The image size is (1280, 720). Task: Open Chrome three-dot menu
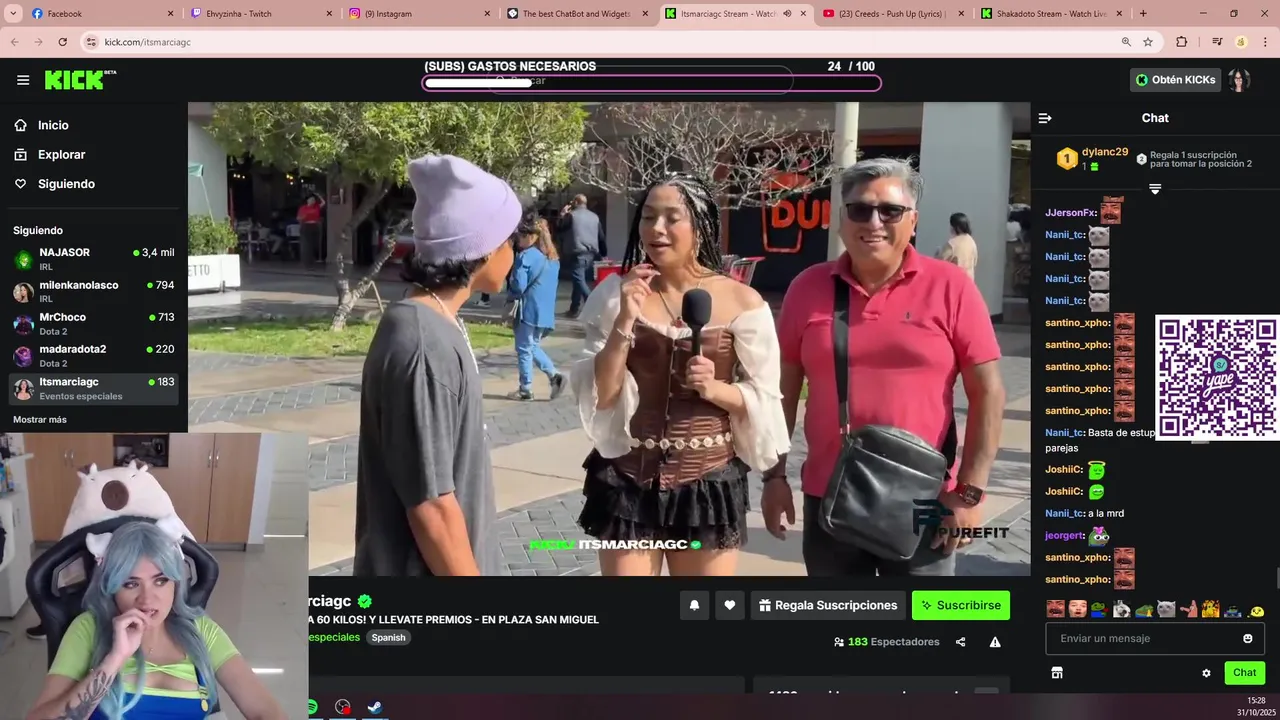point(1265,42)
